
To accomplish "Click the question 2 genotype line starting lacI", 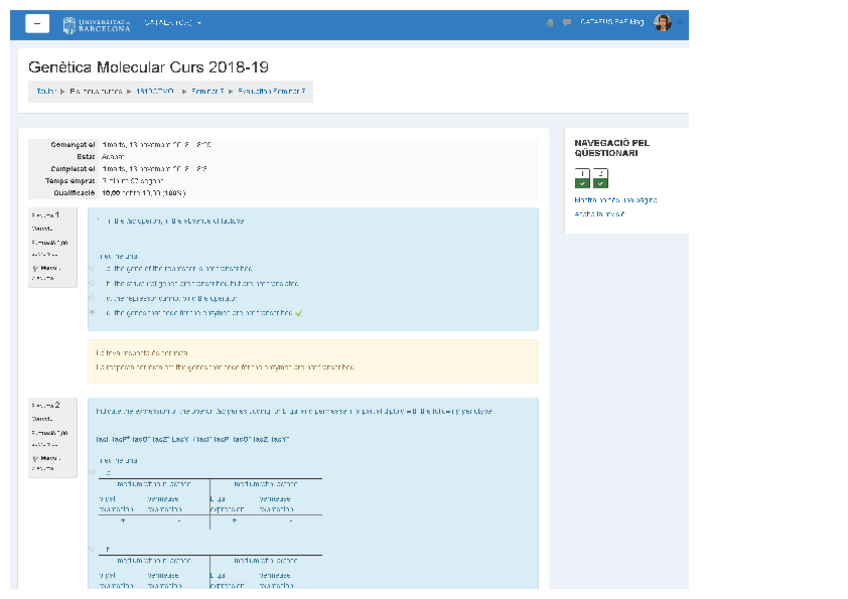I will coord(193,440).
